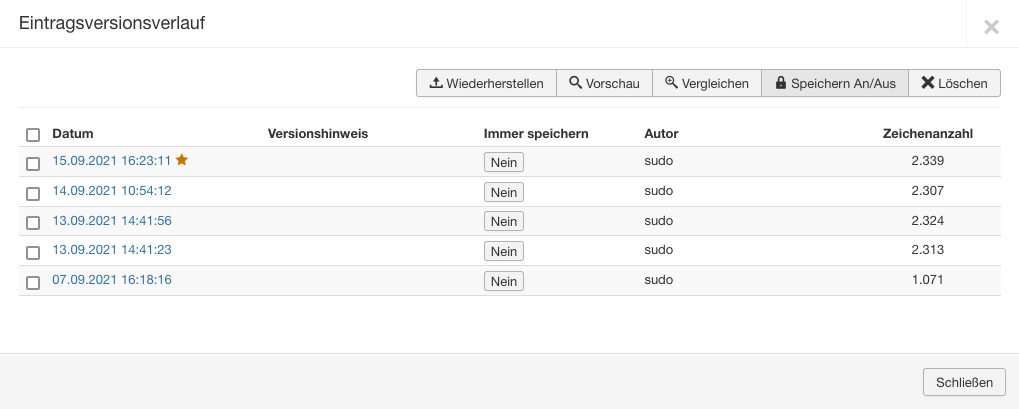Open the 14.09.2021 10:54:12 version link
This screenshot has height=409, width=1019.
pyautogui.click(x=112, y=190)
